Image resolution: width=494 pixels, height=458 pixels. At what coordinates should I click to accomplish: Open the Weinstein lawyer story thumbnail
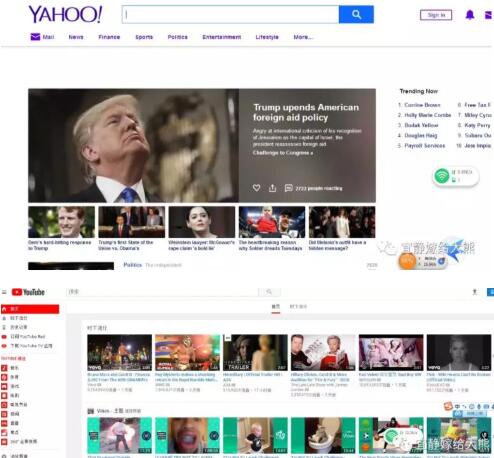coord(202,222)
